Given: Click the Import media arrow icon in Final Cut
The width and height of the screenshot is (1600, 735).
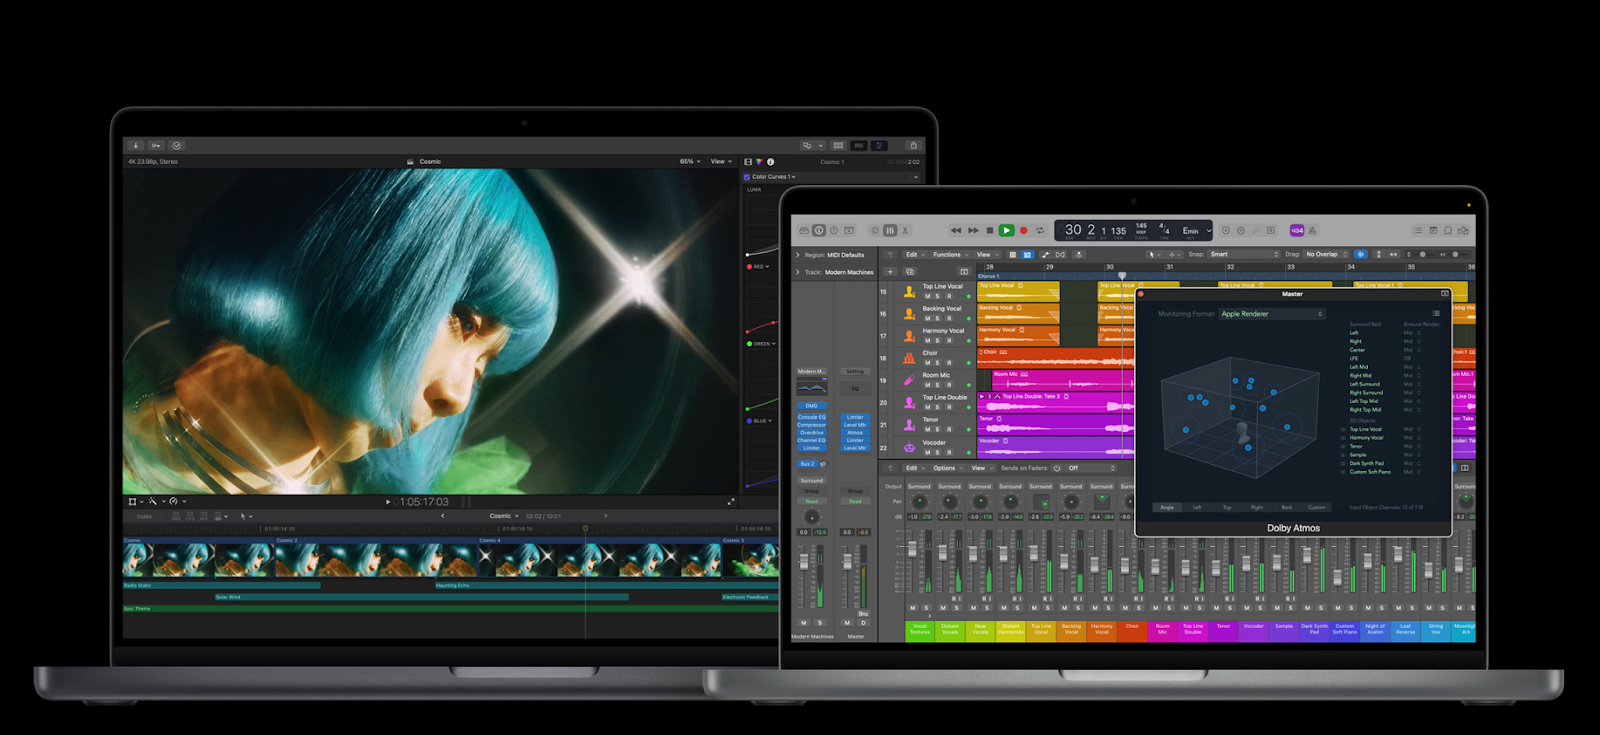Looking at the screenshot, I should [x=136, y=145].
